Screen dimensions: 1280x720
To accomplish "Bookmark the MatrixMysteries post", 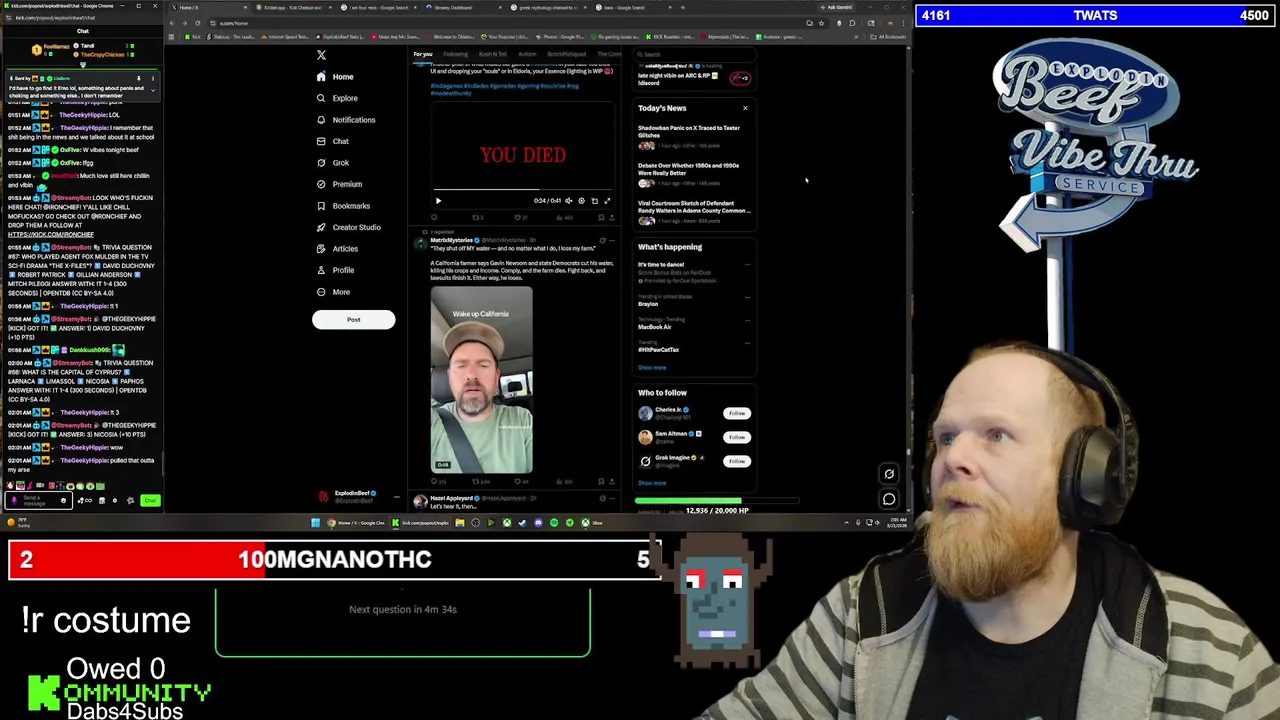I will click(x=601, y=482).
